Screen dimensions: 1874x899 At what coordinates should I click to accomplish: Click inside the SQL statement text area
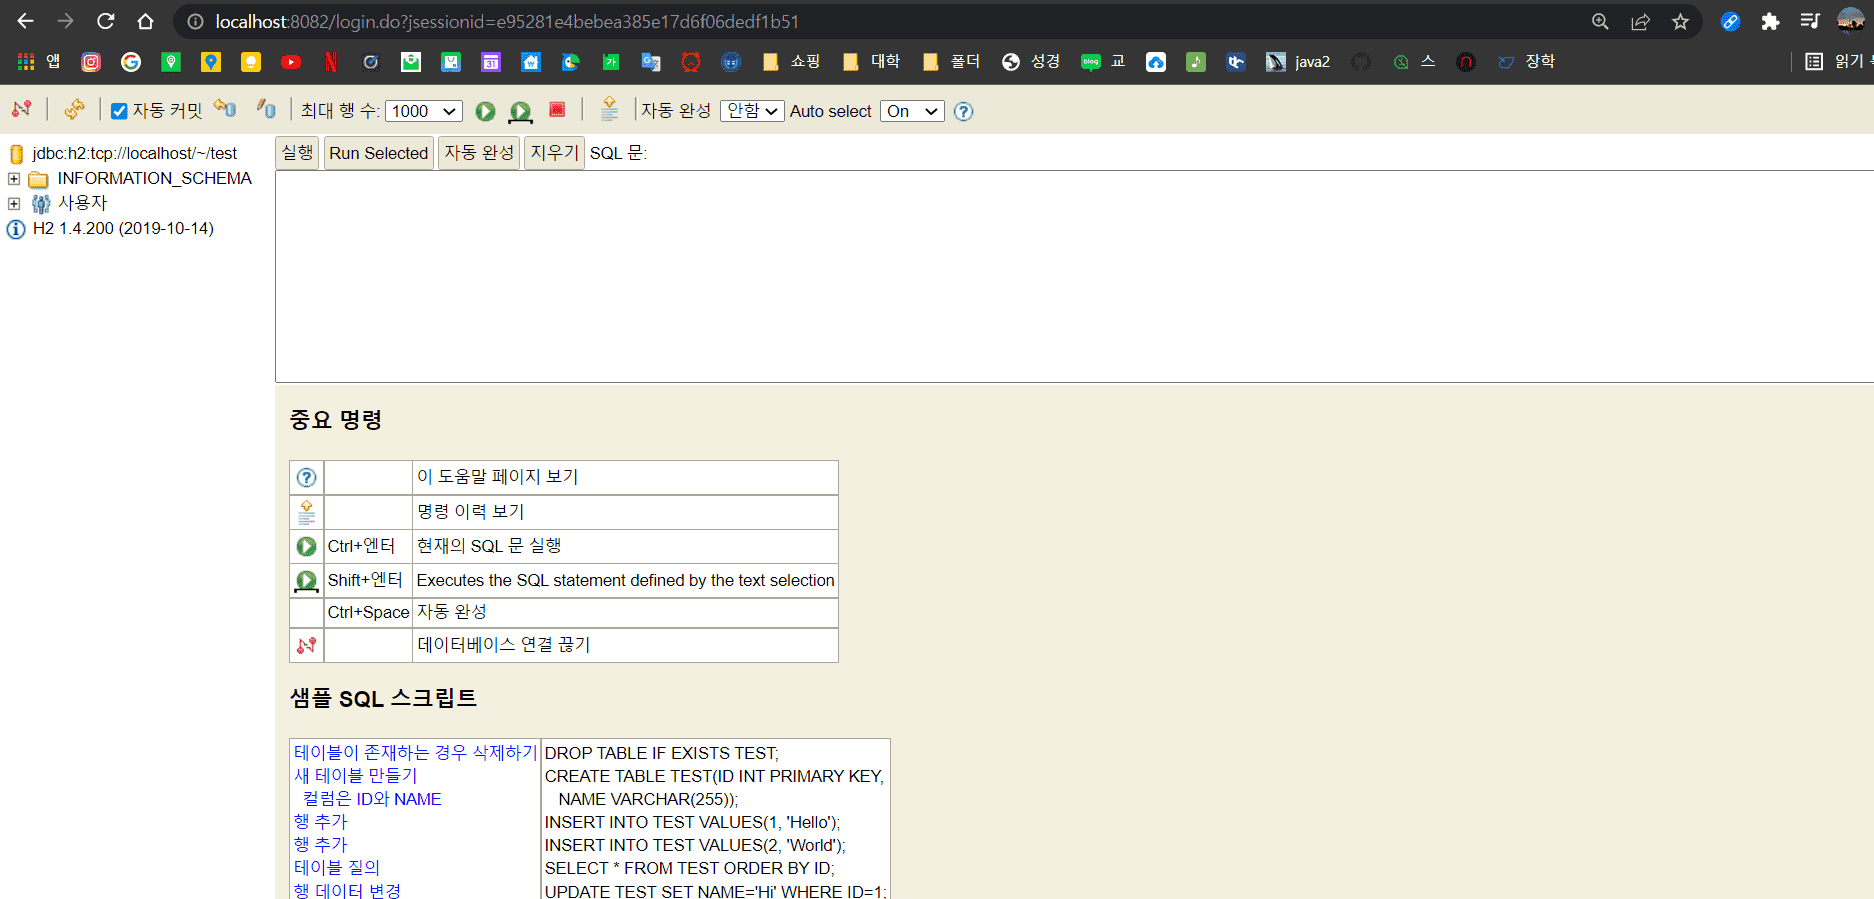click(x=1074, y=276)
